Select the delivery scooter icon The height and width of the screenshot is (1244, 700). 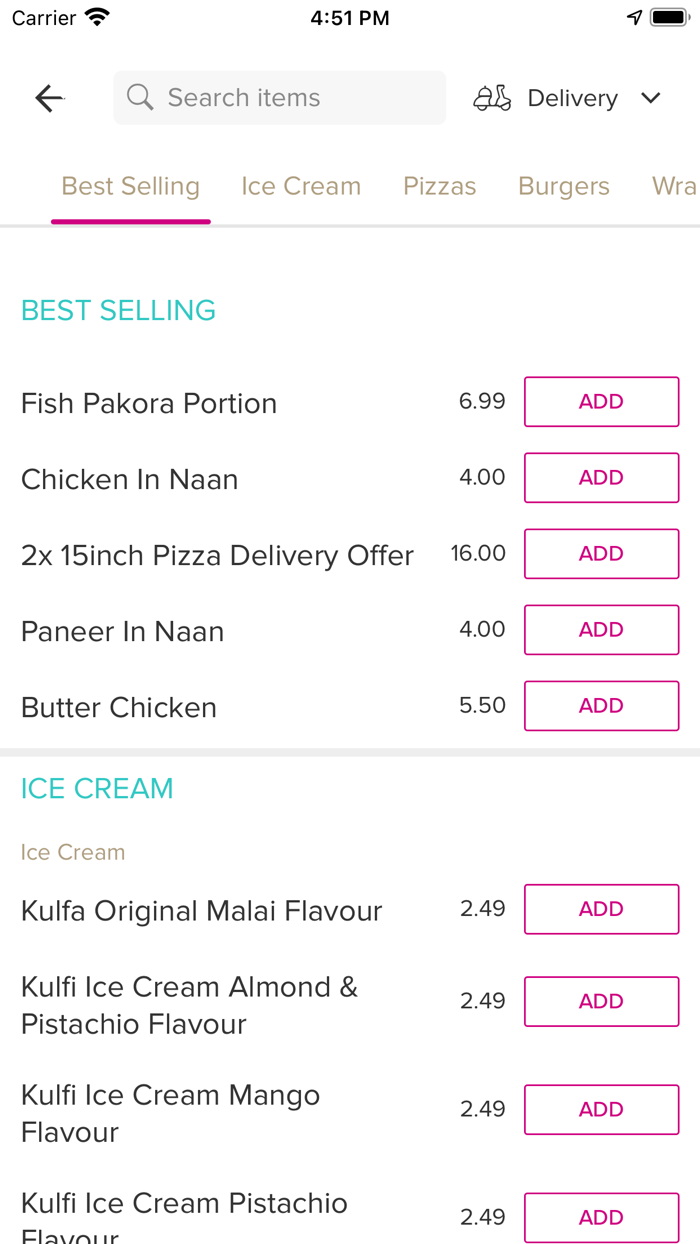point(492,97)
